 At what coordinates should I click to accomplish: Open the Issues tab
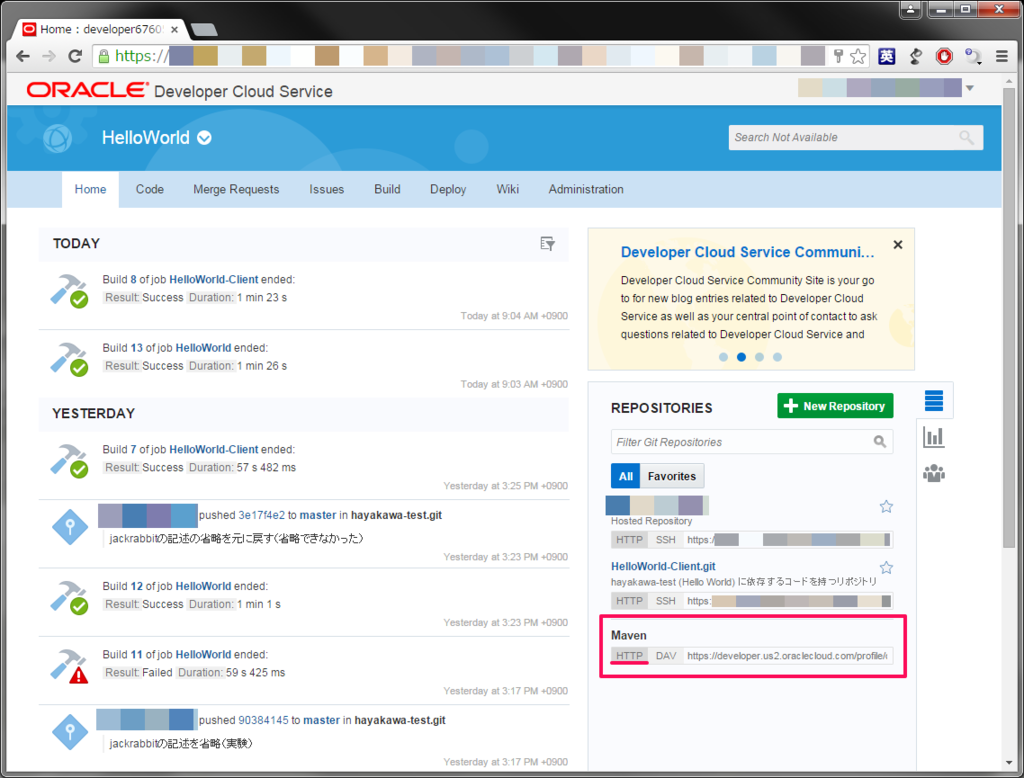pyautogui.click(x=327, y=189)
